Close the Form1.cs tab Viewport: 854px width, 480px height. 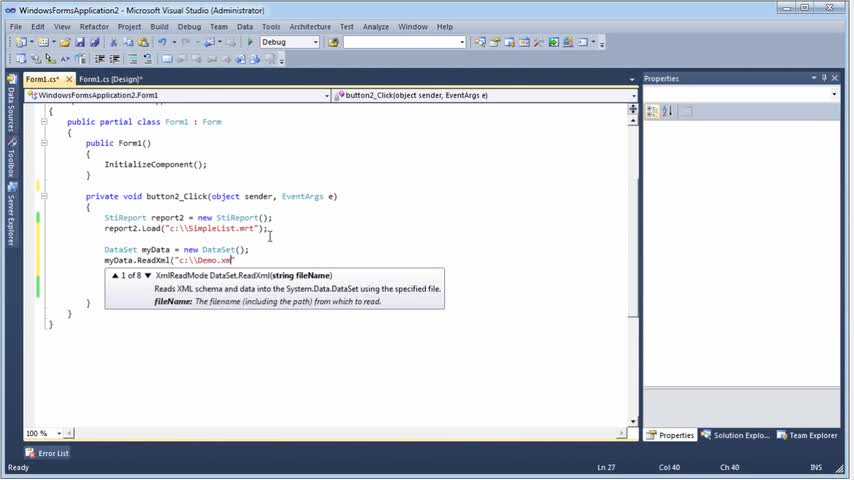pyautogui.click(x=69, y=79)
